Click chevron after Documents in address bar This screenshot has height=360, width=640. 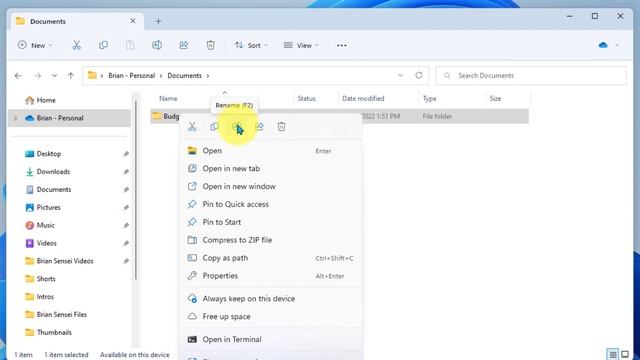tap(208, 76)
